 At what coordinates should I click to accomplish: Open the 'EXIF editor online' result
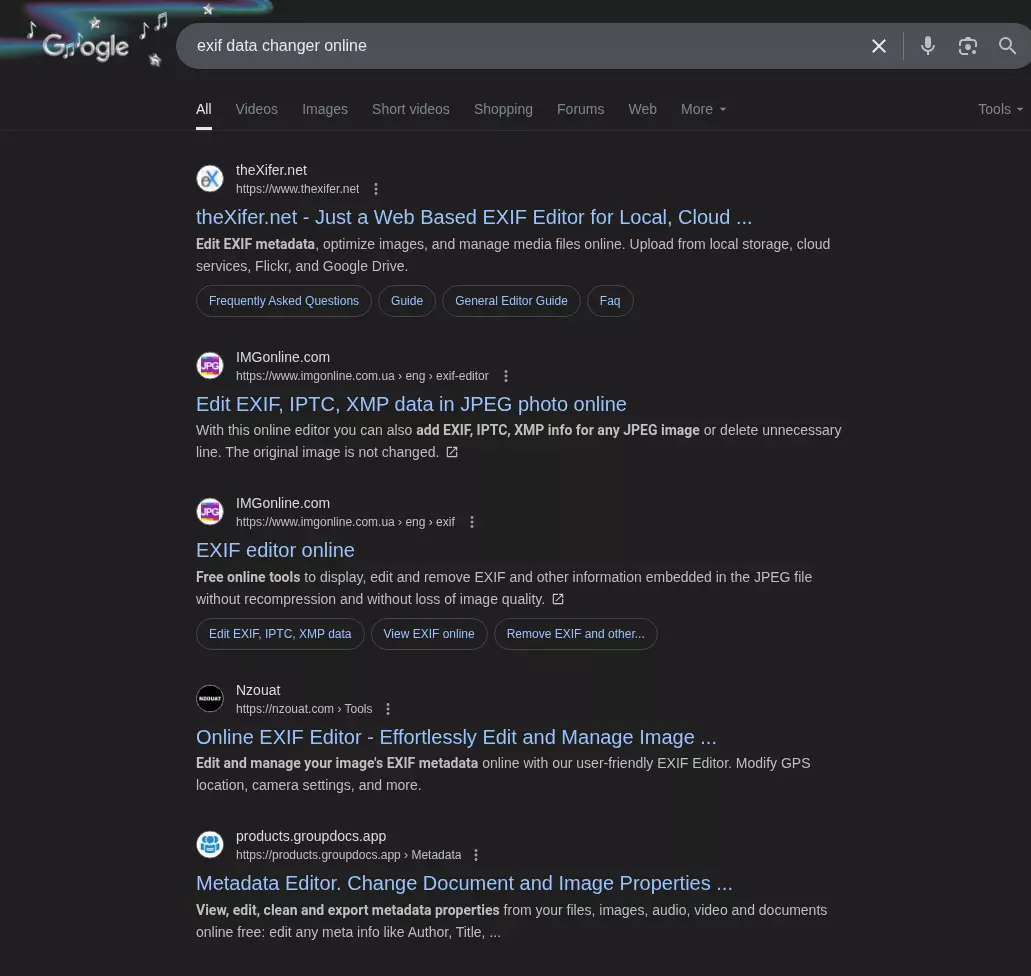pos(275,550)
